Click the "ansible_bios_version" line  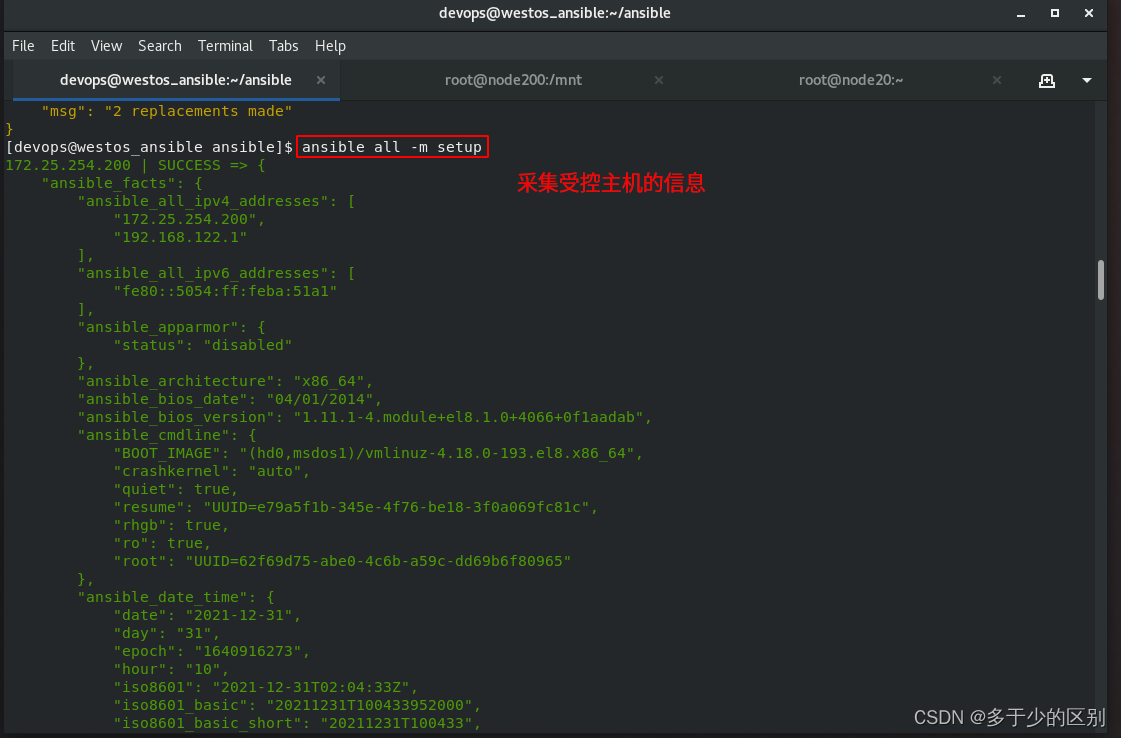click(x=365, y=417)
